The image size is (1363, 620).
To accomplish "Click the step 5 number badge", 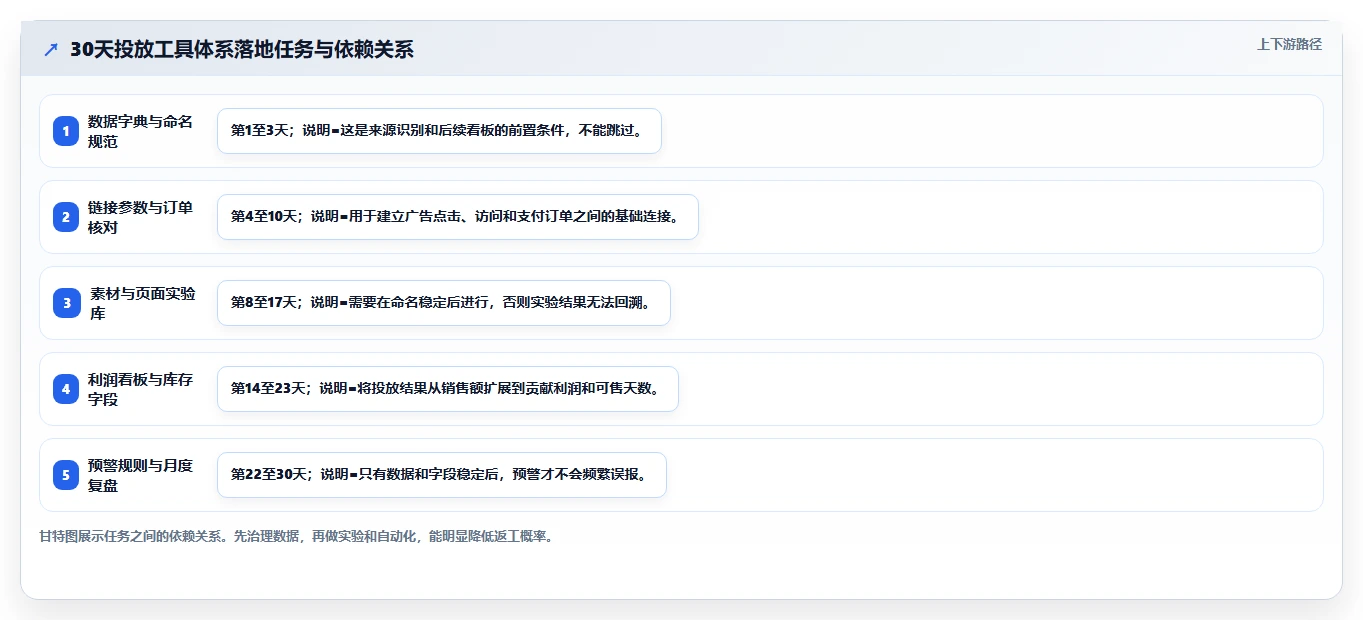I will [x=66, y=475].
